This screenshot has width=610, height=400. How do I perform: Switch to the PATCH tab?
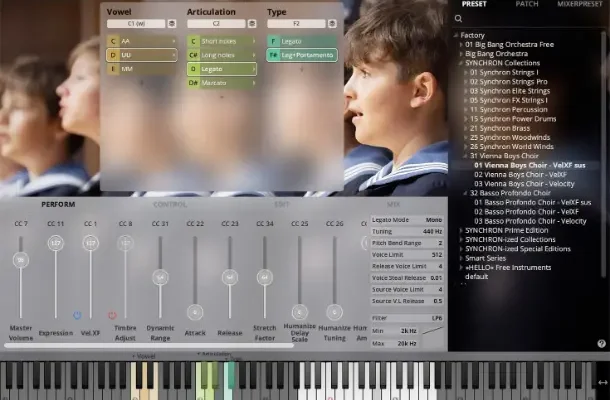coord(527,4)
